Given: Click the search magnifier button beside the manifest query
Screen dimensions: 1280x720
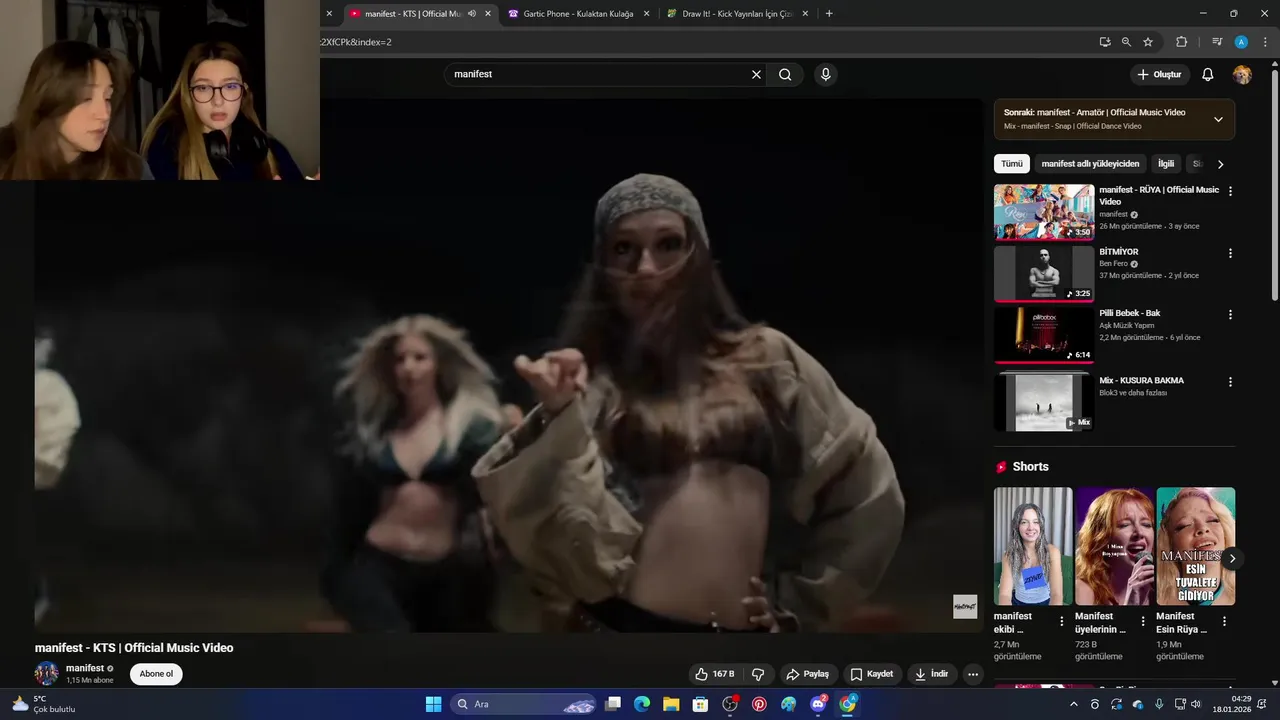Looking at the screenshot, I should point(785,74).
